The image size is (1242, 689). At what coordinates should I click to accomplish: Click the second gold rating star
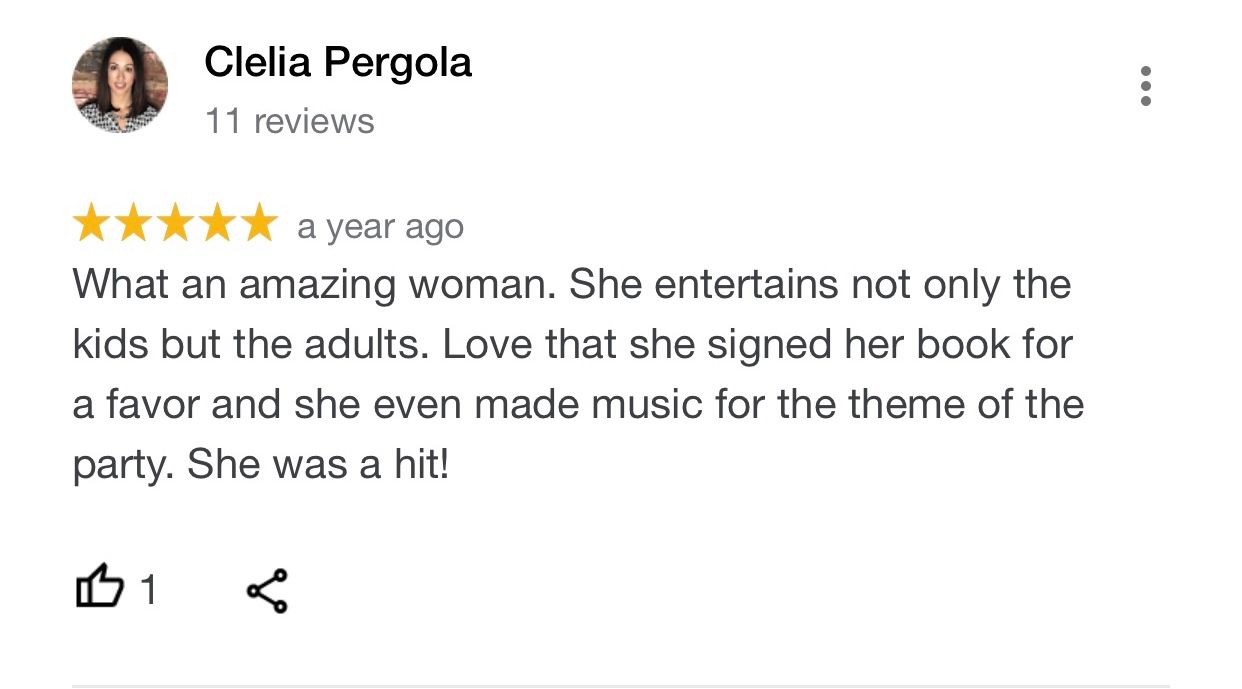point(133,224)
